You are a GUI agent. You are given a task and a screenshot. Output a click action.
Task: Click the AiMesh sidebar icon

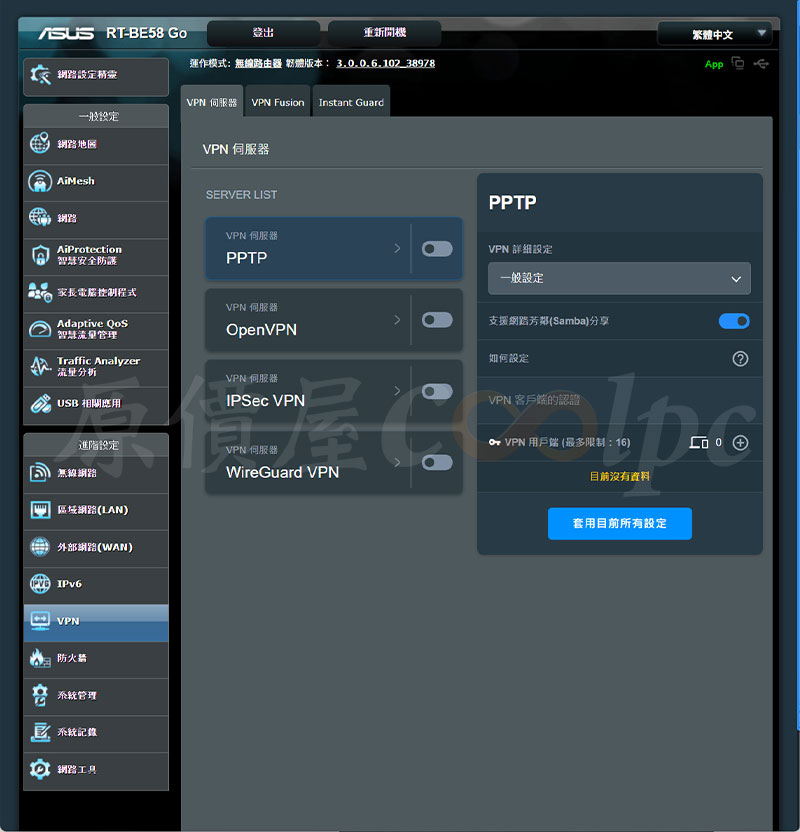click(40, 181)
